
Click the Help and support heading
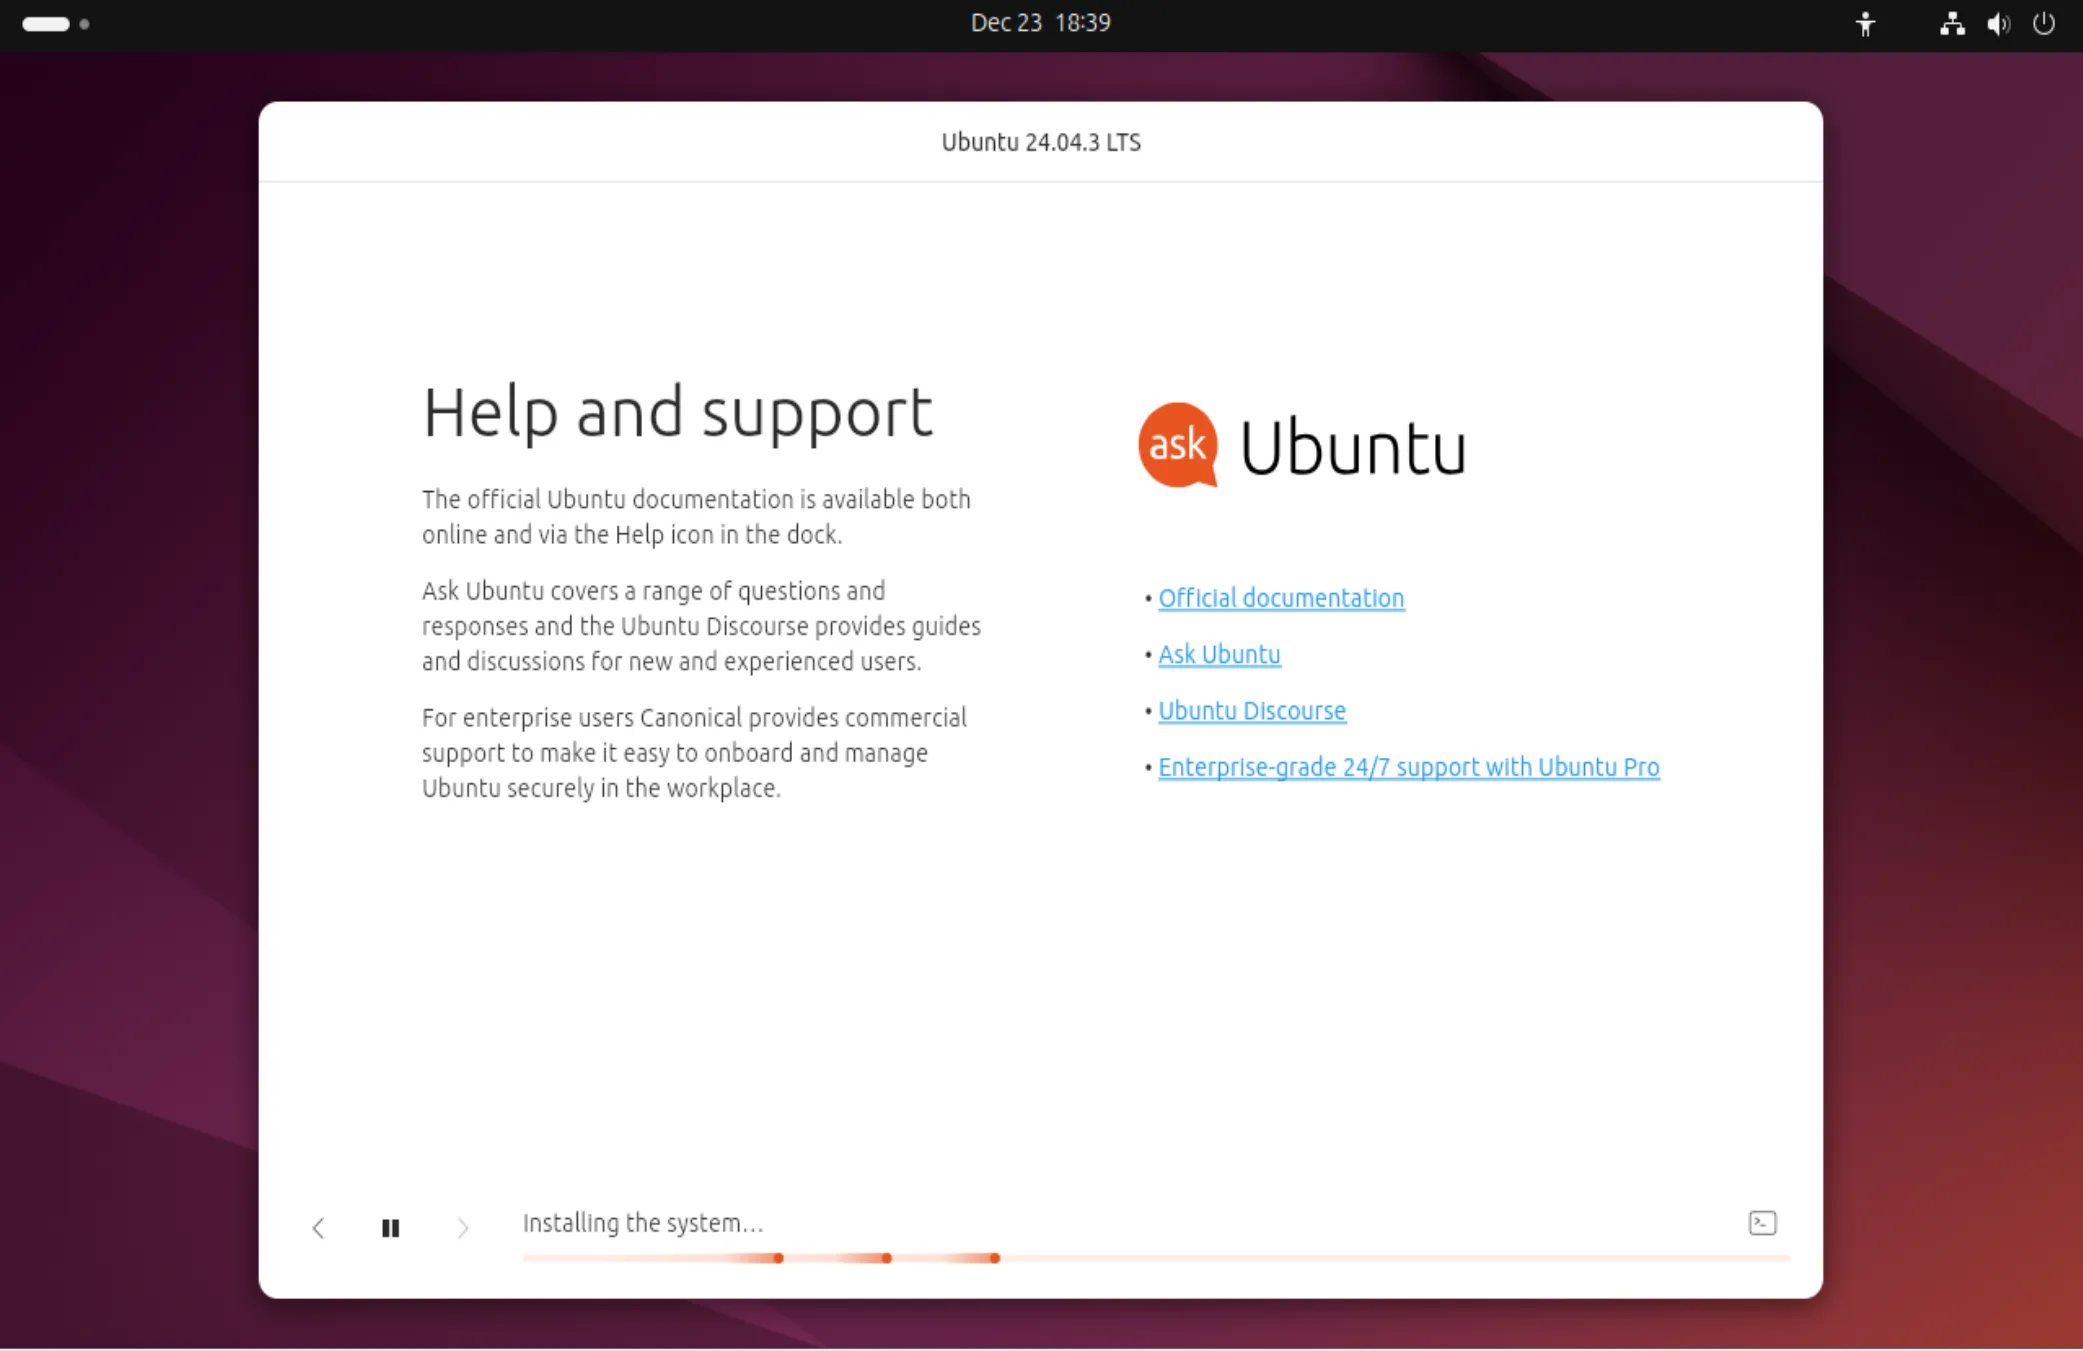pyautogui.click(x=678, y=413)
